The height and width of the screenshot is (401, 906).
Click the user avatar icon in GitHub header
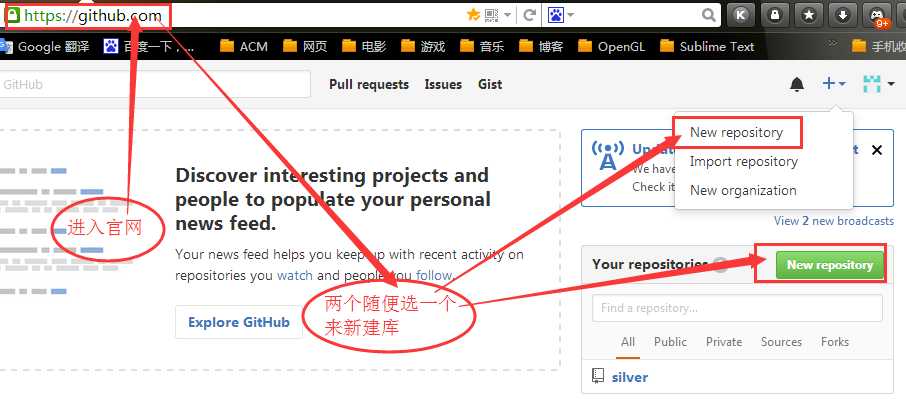(x=872, y=84)
